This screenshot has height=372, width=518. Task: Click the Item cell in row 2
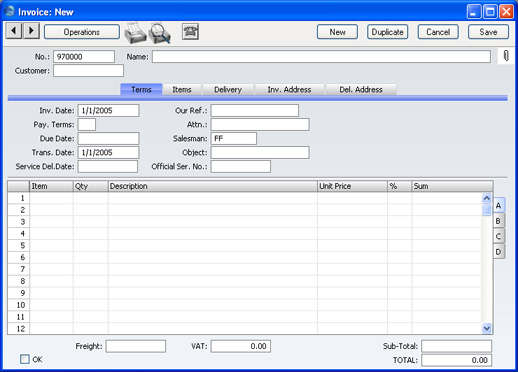51,210
